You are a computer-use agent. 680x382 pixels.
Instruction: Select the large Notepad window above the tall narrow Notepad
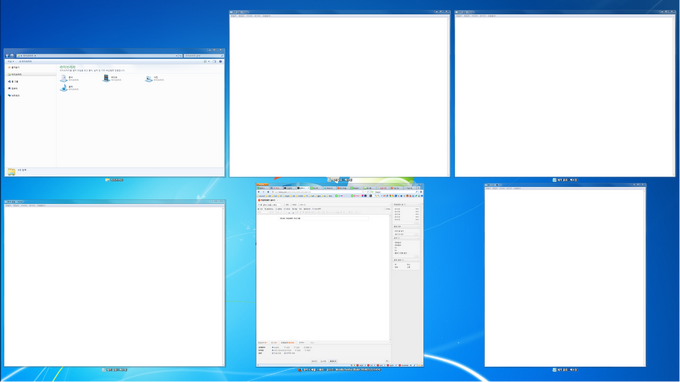[565, 94]
